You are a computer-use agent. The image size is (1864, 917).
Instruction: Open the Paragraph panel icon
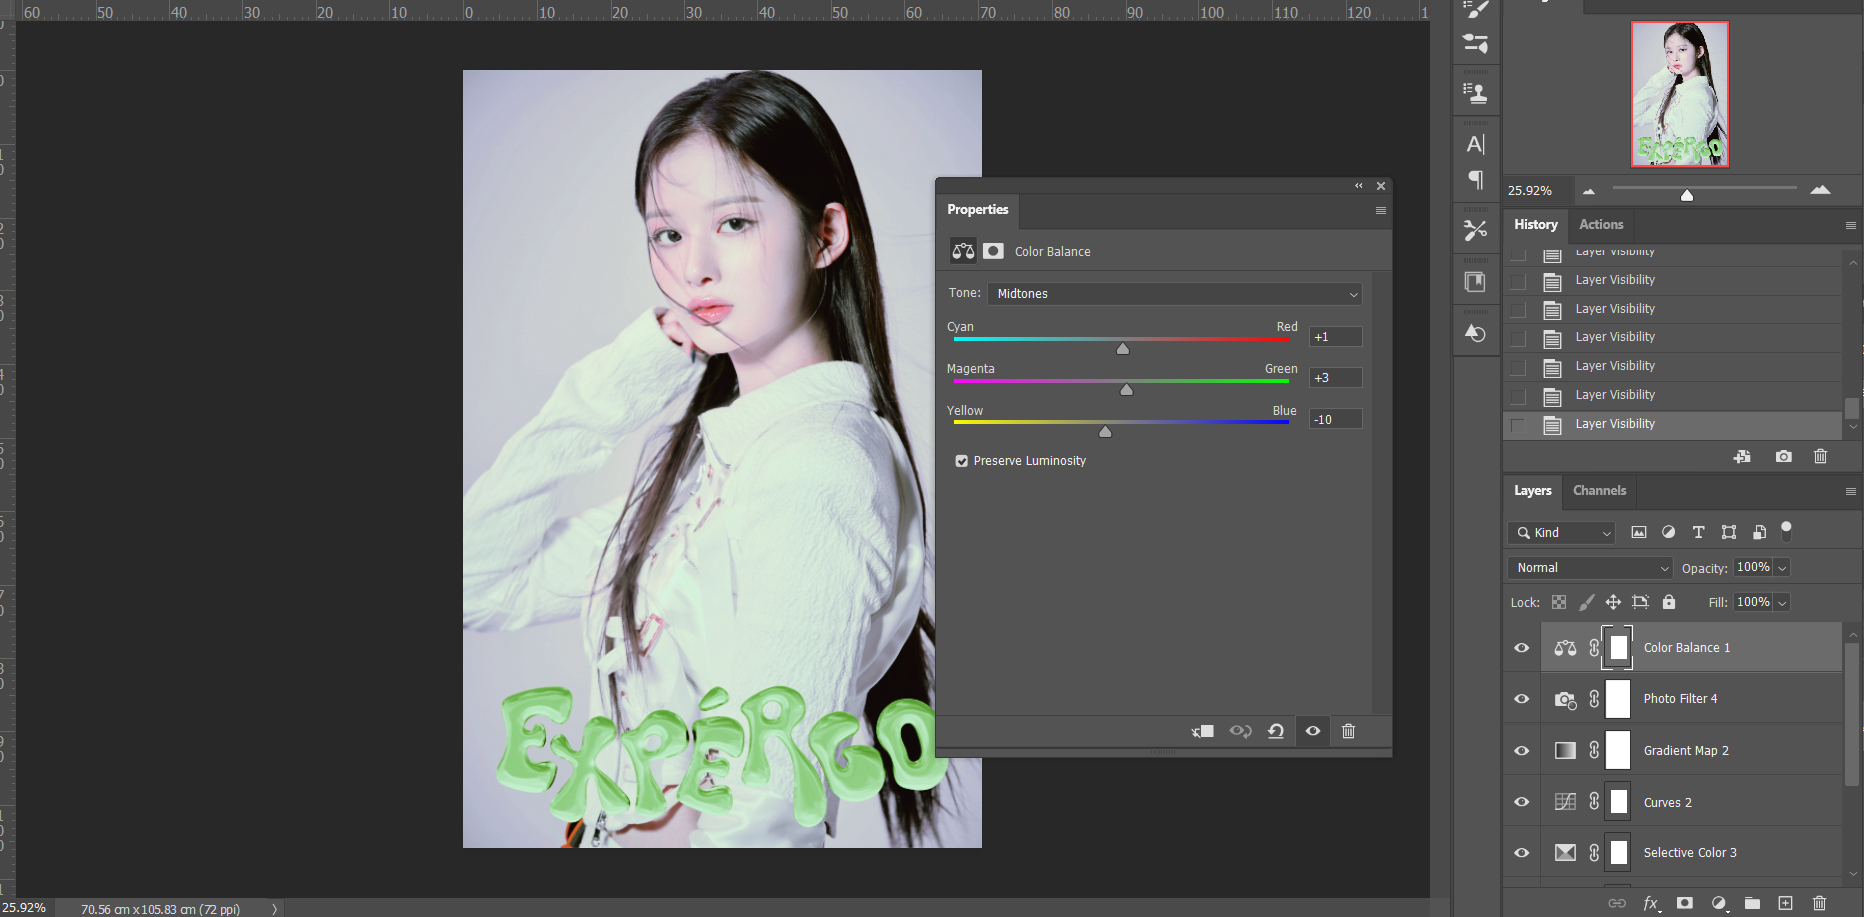1476,180
